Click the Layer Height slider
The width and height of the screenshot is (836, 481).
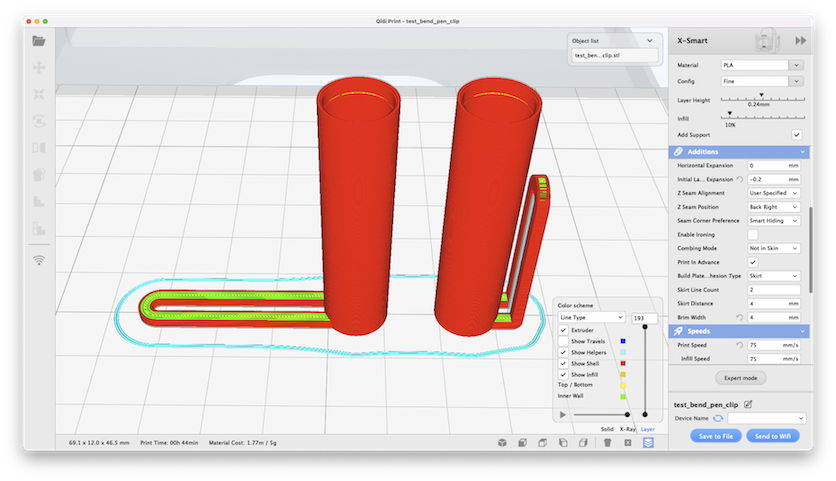coord(760,99)
